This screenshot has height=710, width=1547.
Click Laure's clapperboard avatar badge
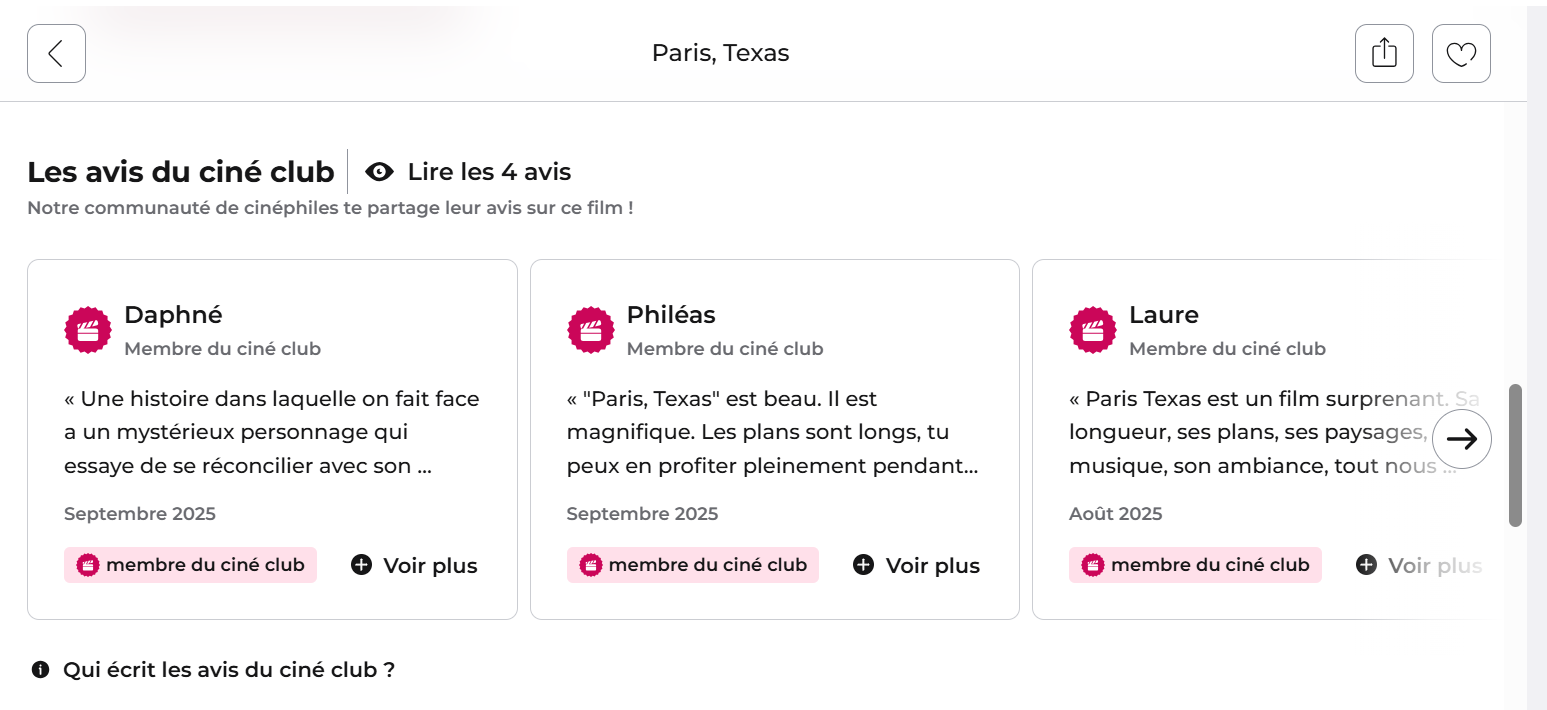click(x=1093, y=330)
